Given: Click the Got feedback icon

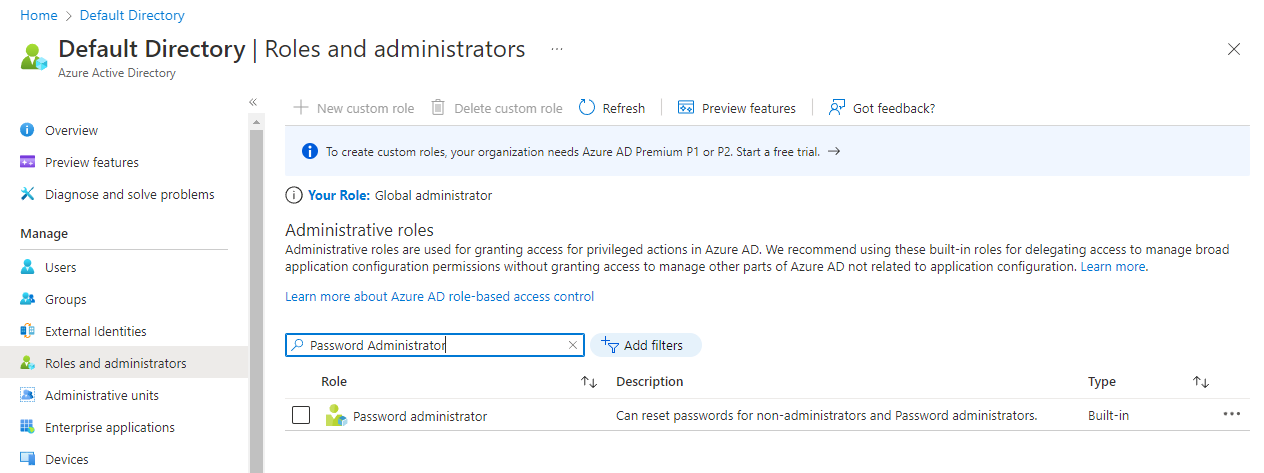Looking at the screenshot, I should point(838,108).
